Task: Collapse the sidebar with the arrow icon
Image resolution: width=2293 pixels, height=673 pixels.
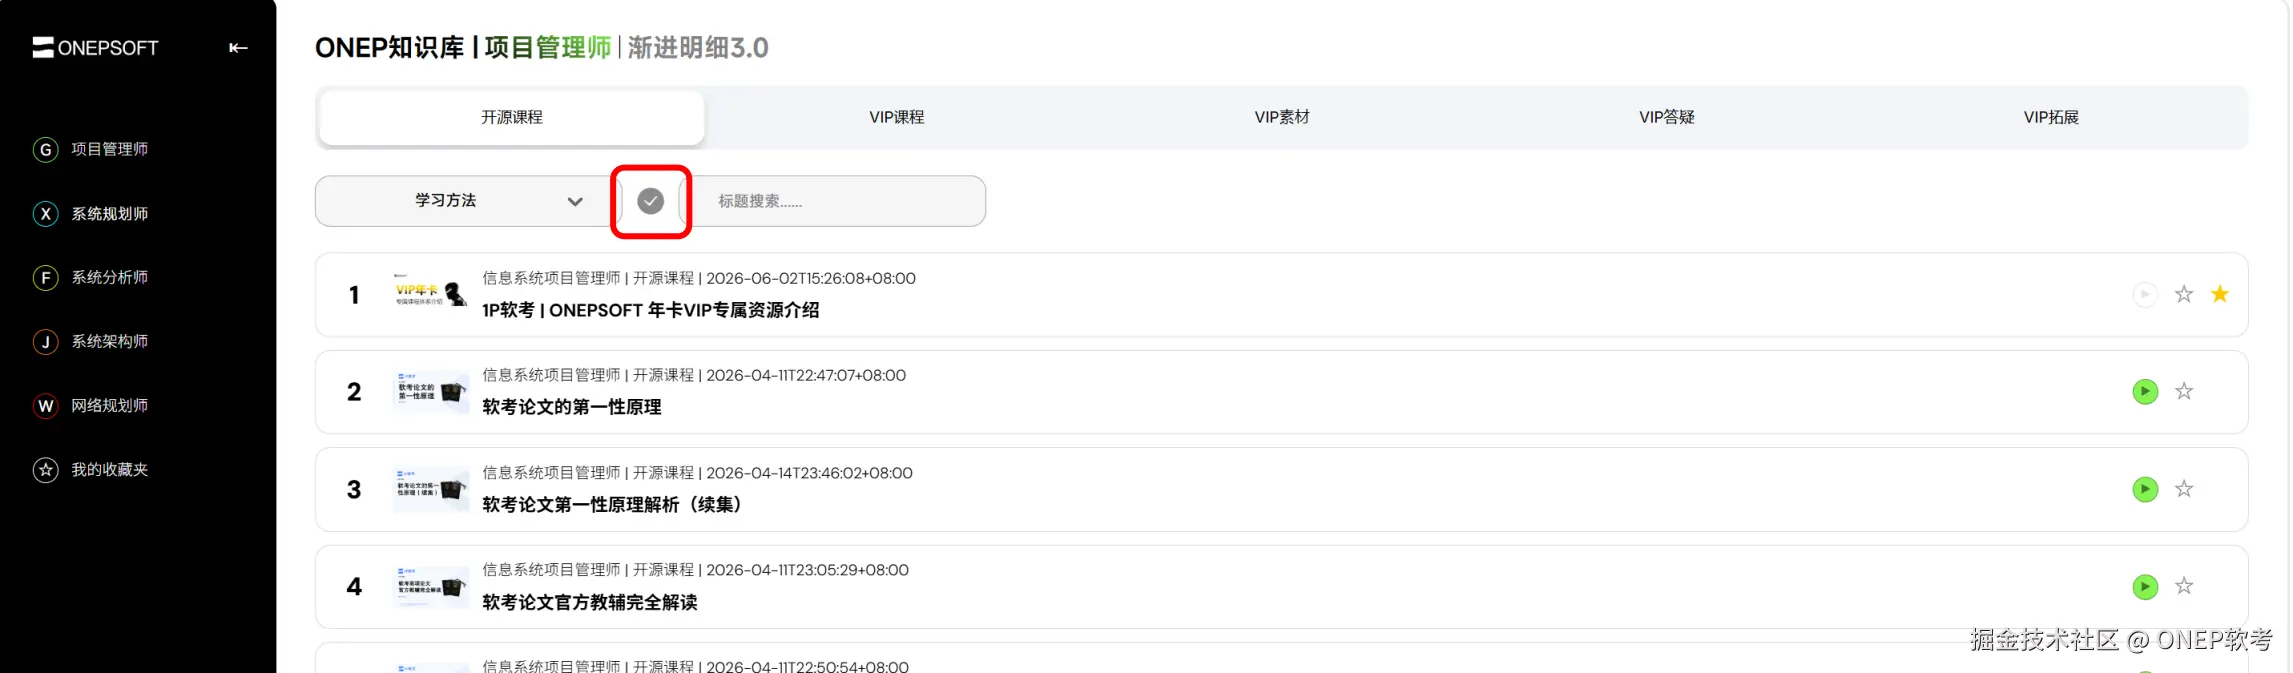Action: pyautogui.click(x=238, y=47)
